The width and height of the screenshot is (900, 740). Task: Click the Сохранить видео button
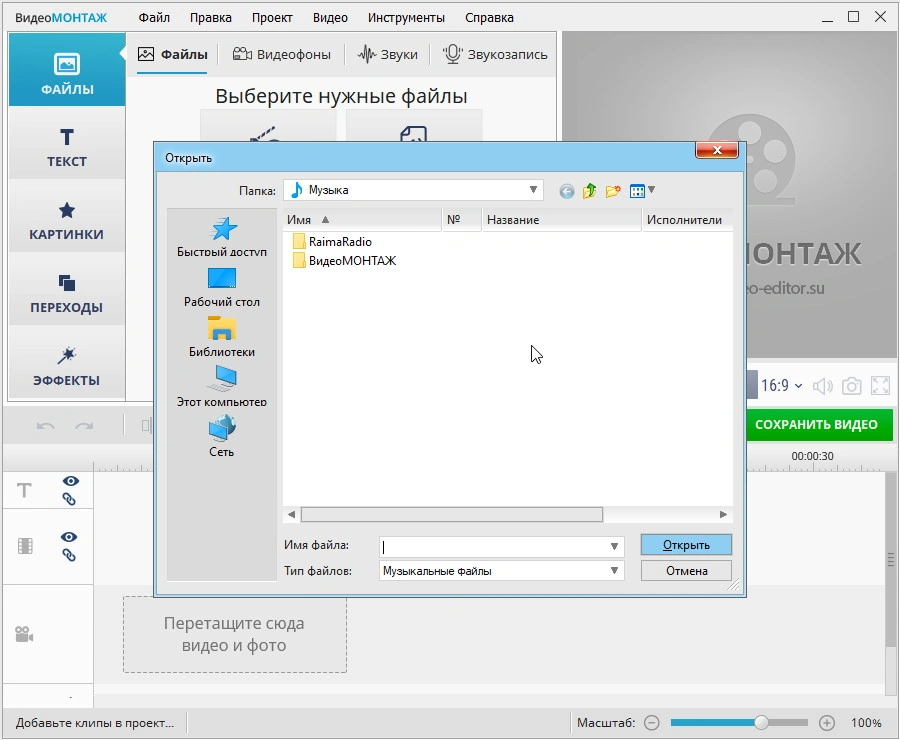coord(816,424)
